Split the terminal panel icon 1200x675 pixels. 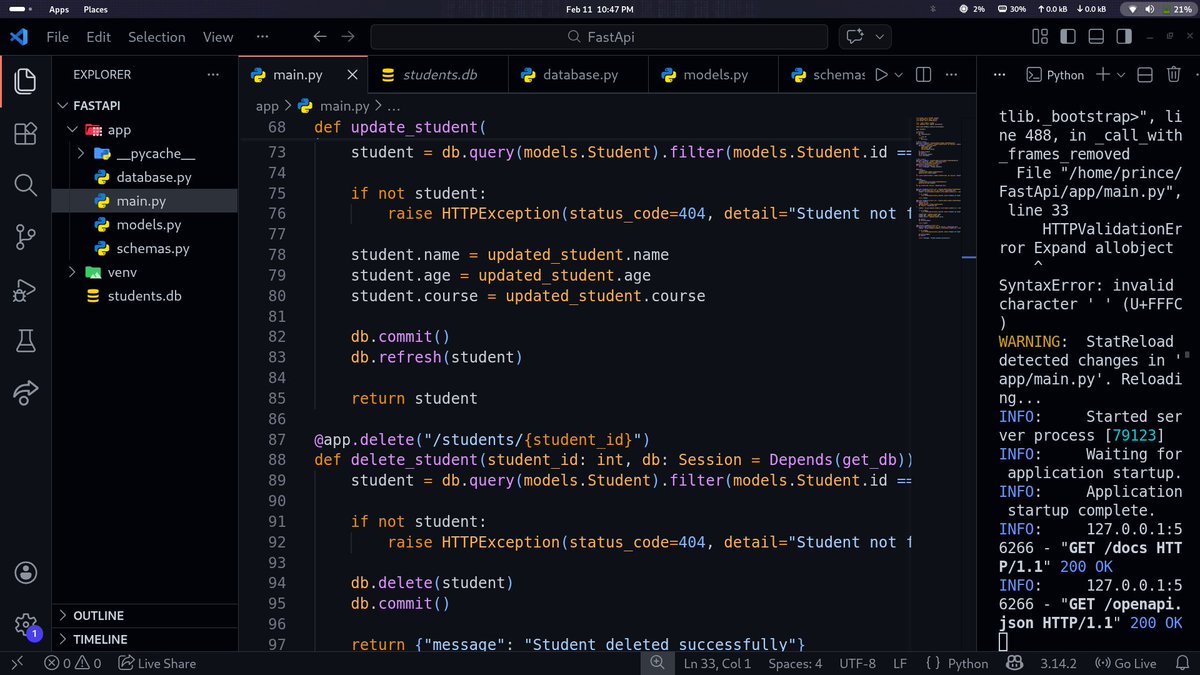pos(1146,75)
